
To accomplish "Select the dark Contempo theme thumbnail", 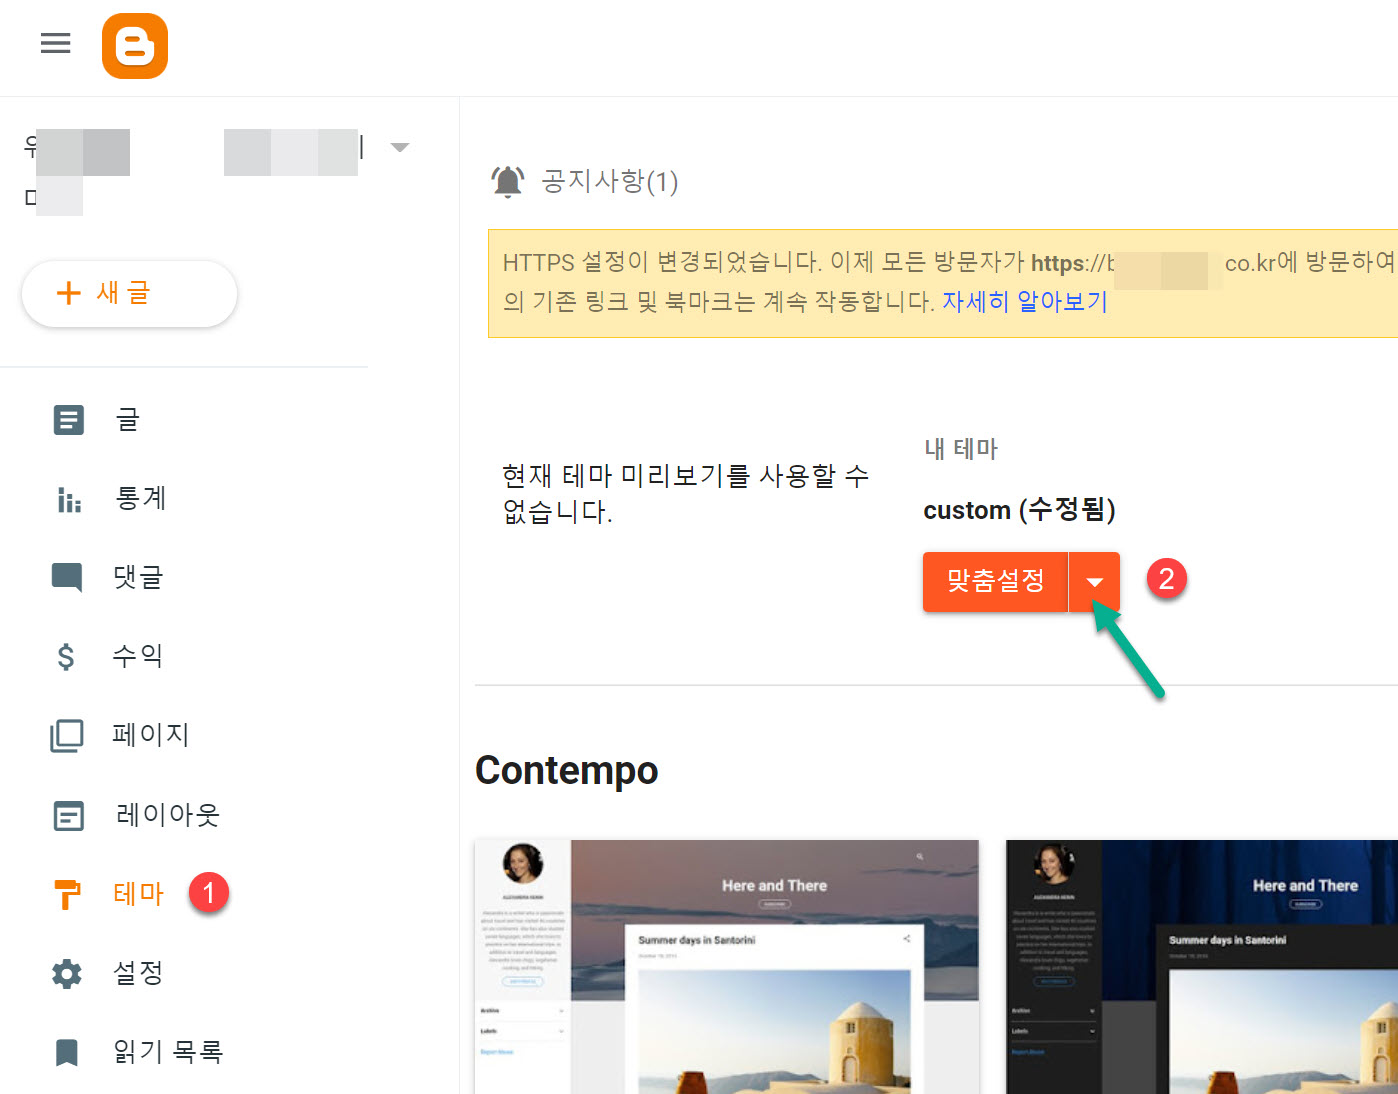I will click(1200, 965).
